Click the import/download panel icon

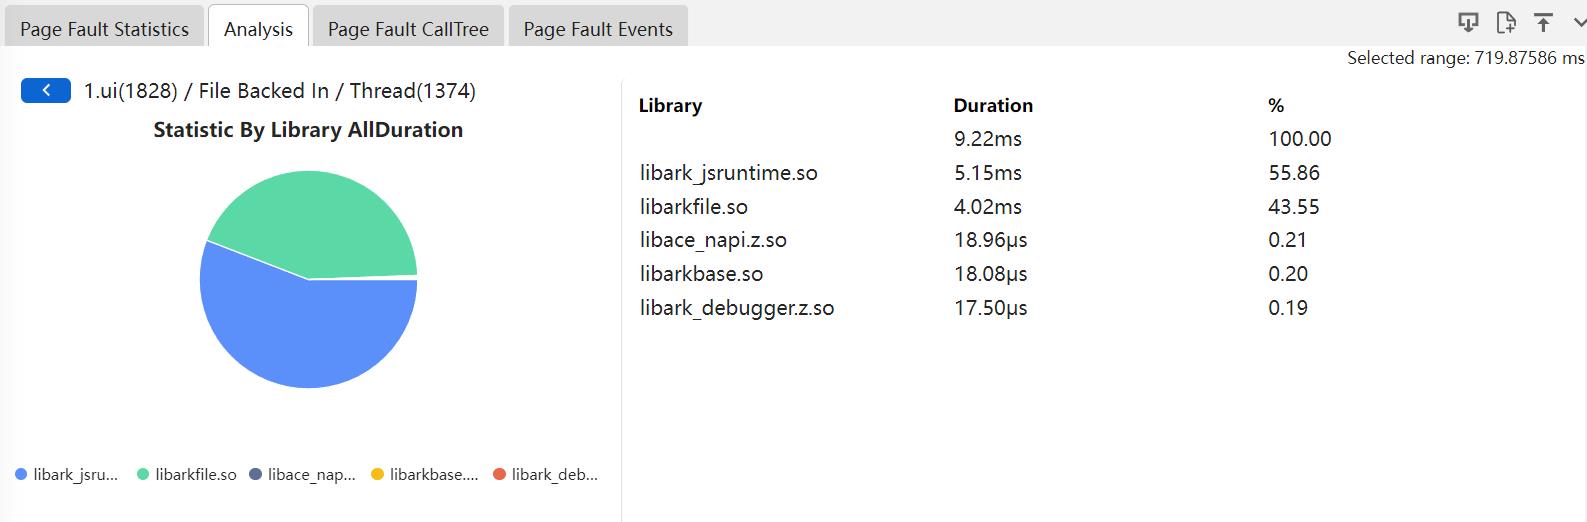click(1467, 22)
